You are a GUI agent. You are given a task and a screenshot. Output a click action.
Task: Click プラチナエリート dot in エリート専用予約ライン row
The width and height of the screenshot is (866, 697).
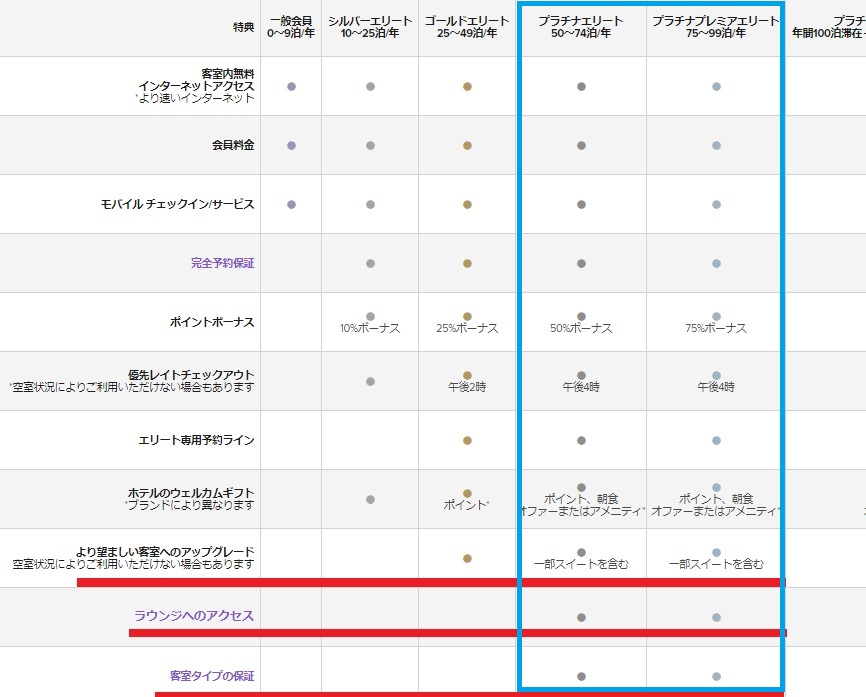[581, 441]
